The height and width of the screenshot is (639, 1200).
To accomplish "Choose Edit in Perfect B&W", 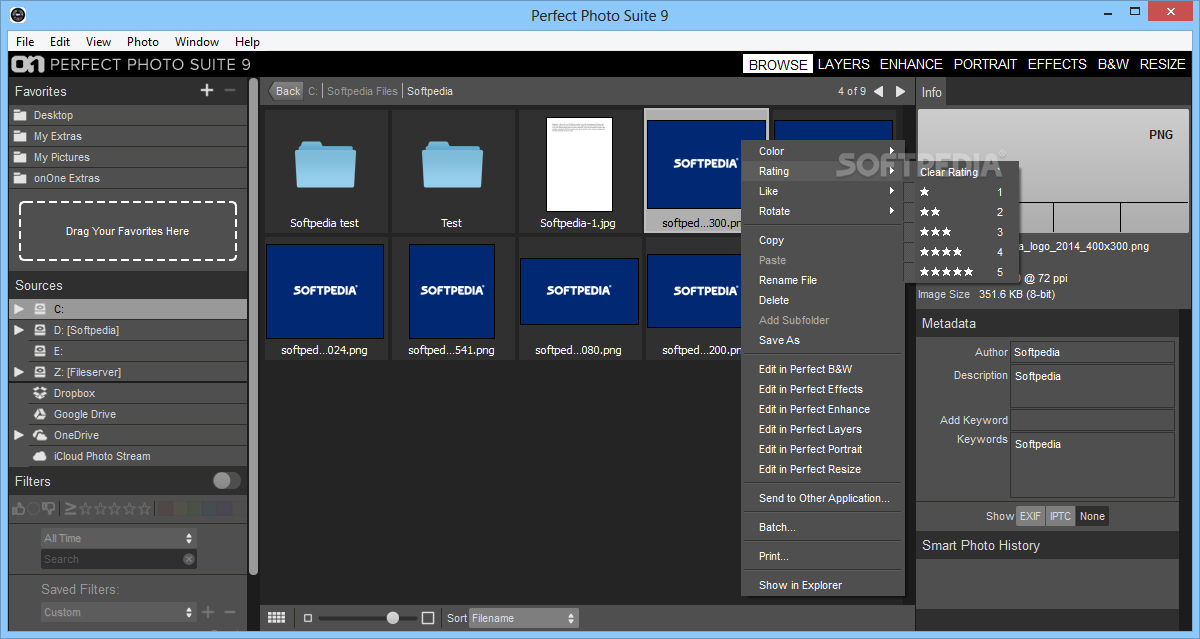I will pos(825,369).
